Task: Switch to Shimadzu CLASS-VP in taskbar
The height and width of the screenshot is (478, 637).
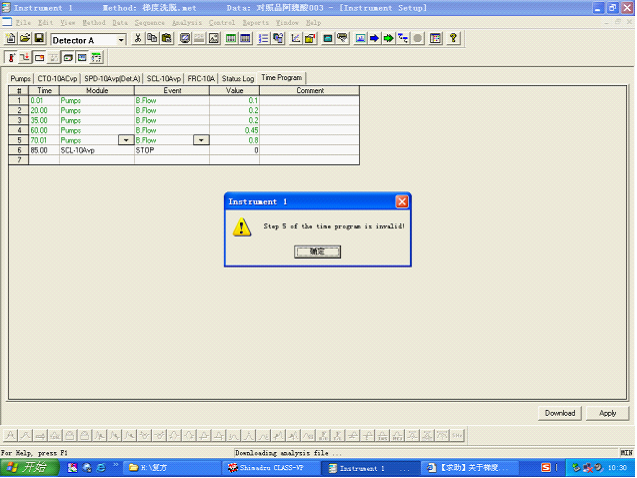Action: click(271, 468)
